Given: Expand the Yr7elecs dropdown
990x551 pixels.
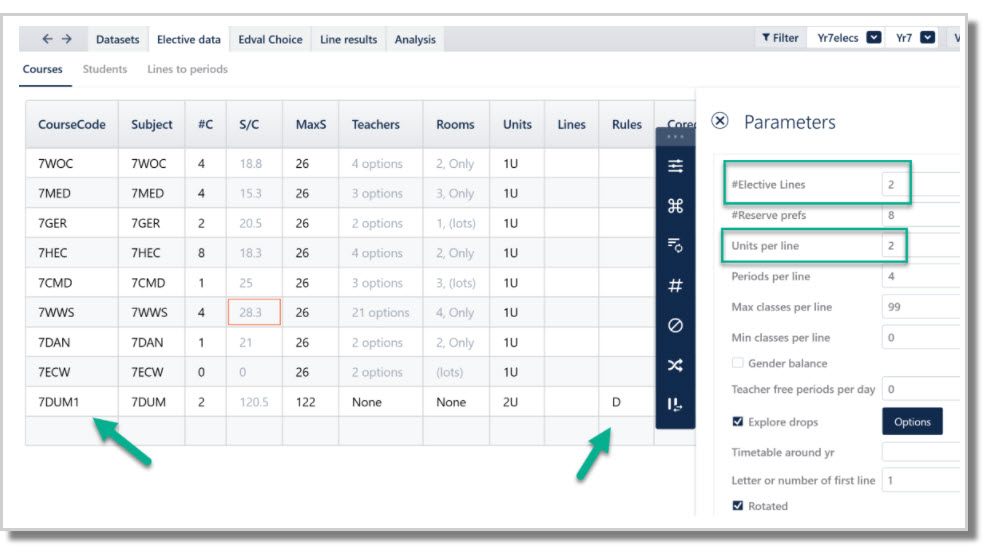Looking at the screenshot, I should click(874, 37).
